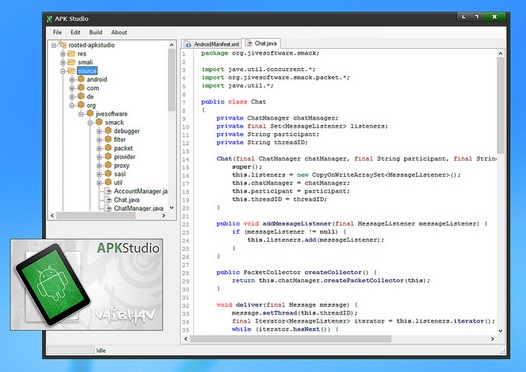Click the smali folder icon
Viewport: 526px width, 372px height.
click(71, 62)
